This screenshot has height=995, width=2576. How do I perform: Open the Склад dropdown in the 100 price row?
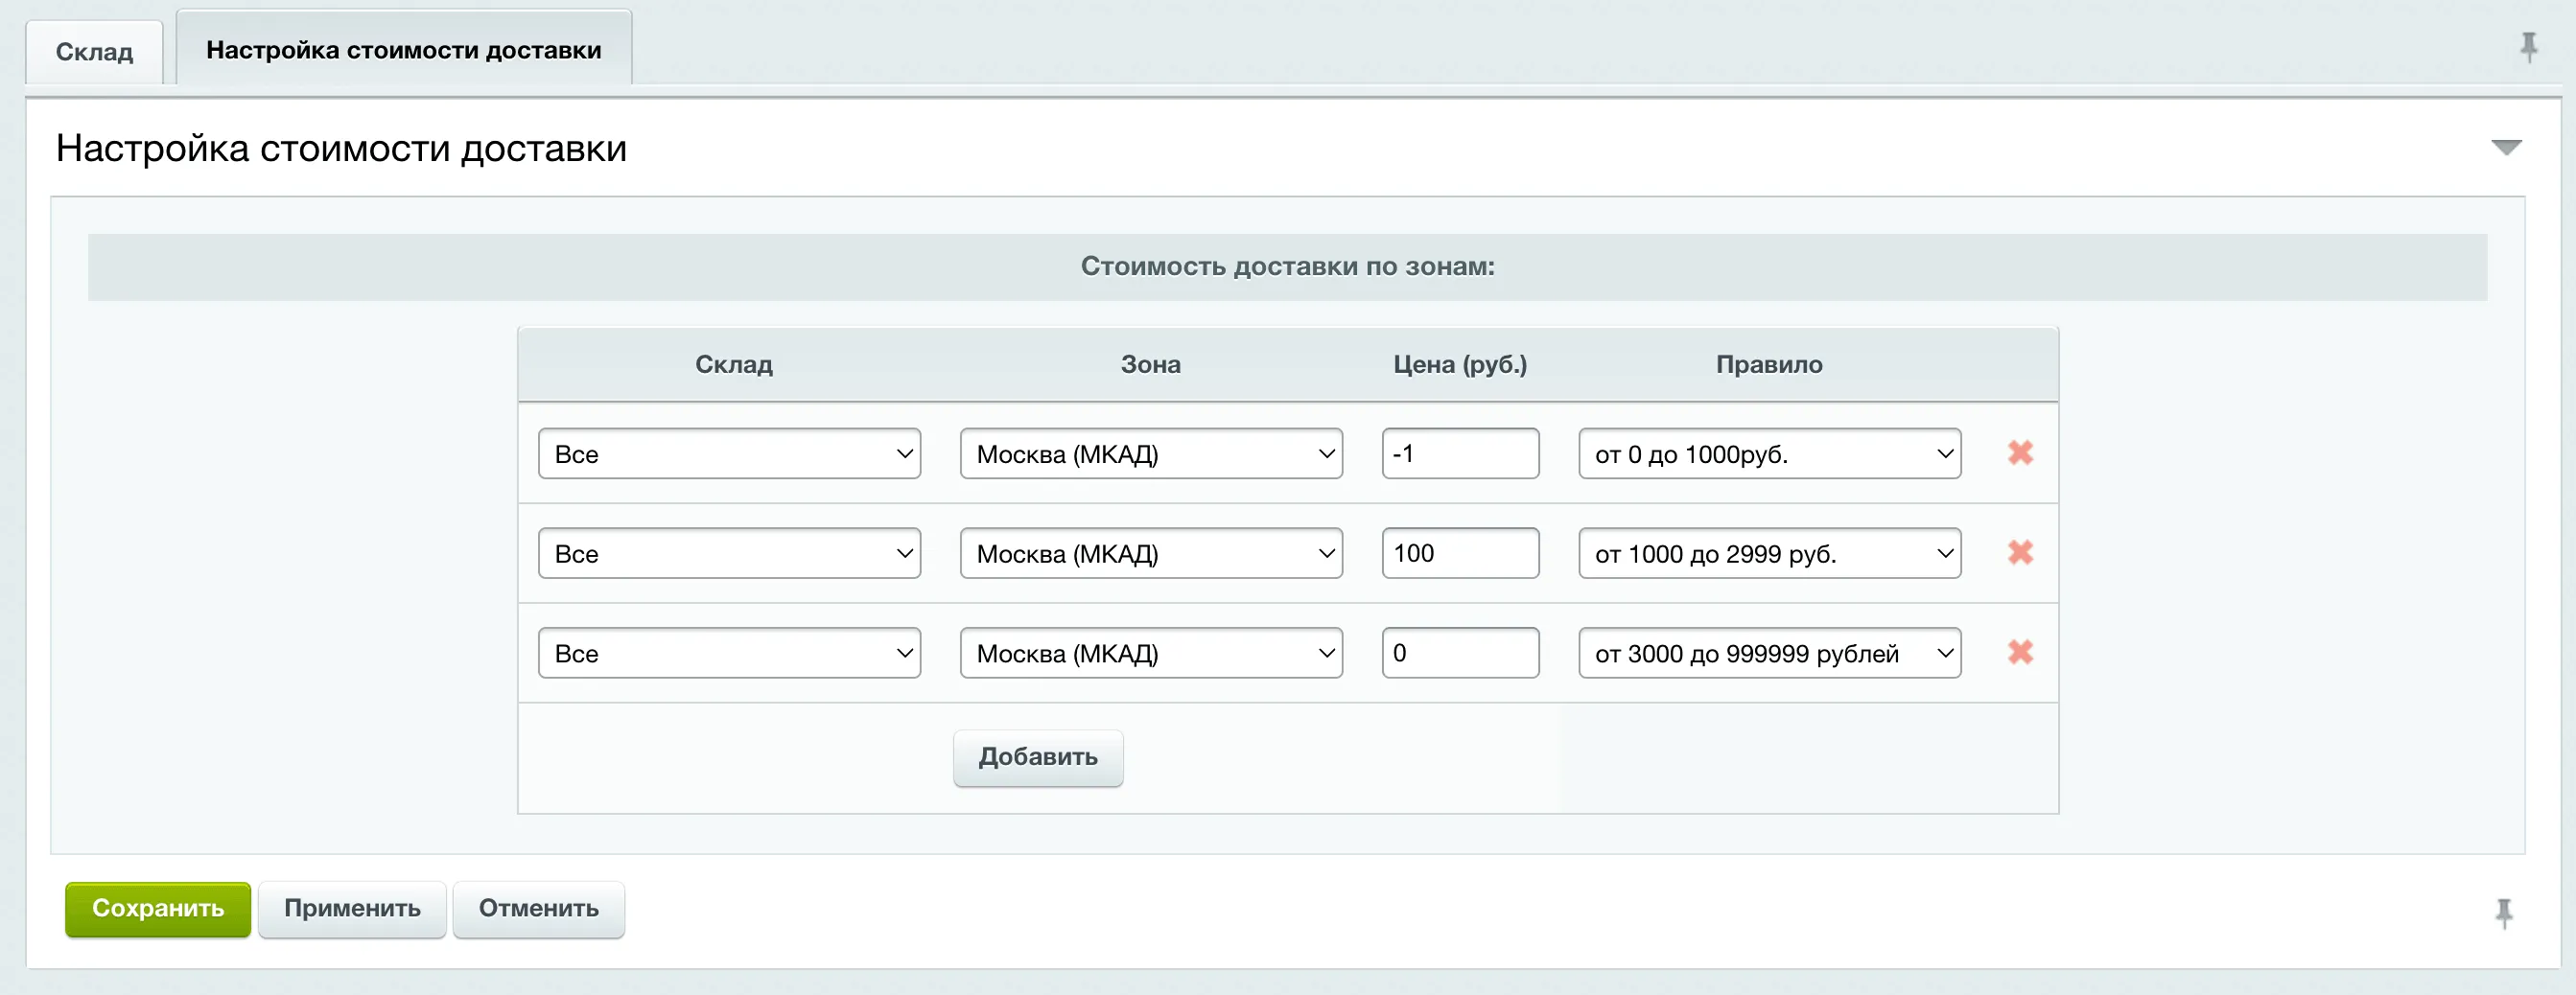(729, 554)
